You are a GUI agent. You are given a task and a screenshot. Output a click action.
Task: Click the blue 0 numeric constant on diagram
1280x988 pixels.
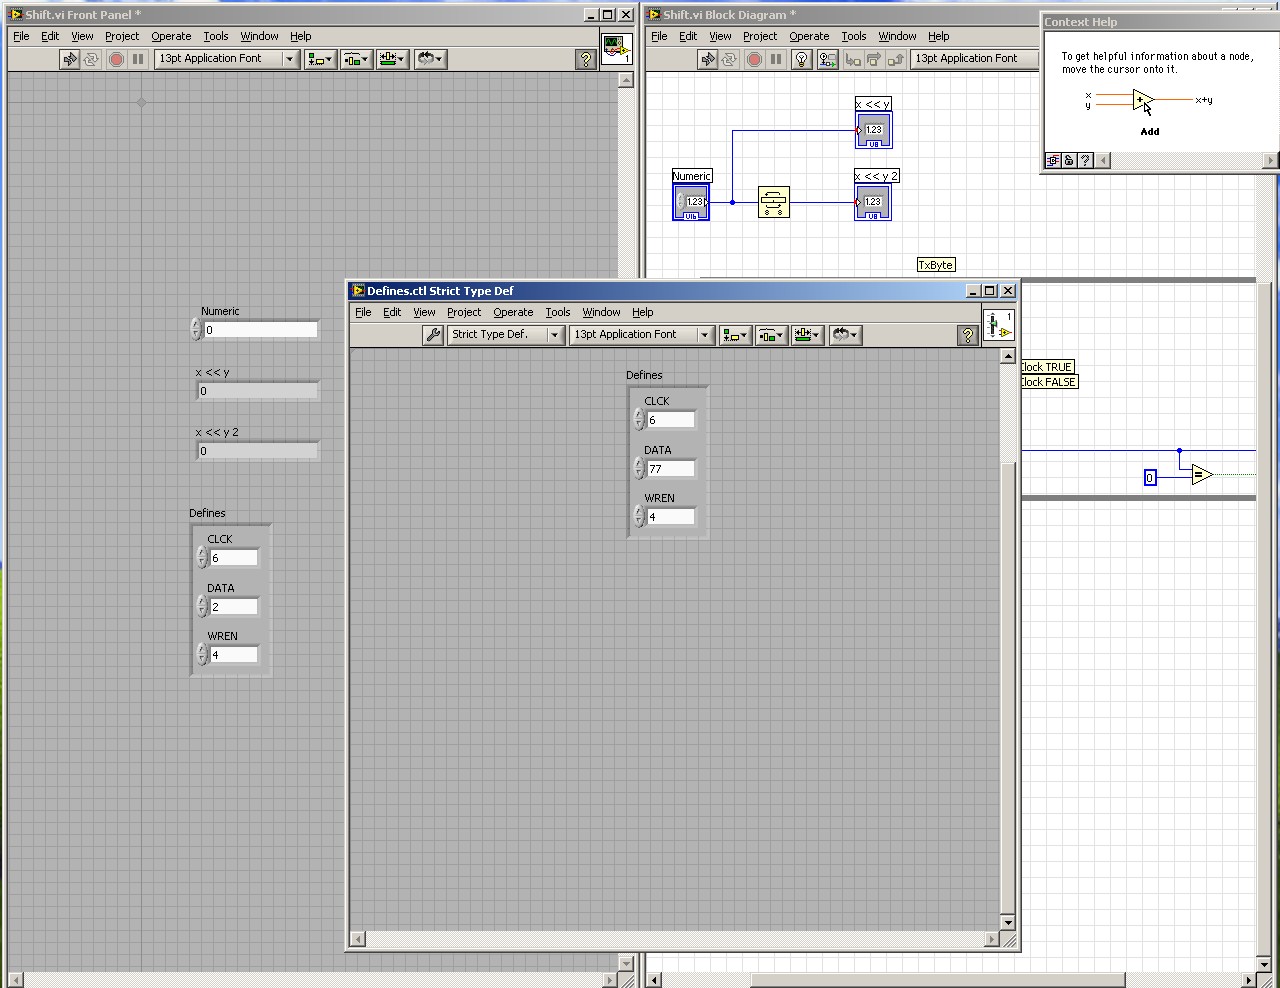click(x=1150, y=478)
